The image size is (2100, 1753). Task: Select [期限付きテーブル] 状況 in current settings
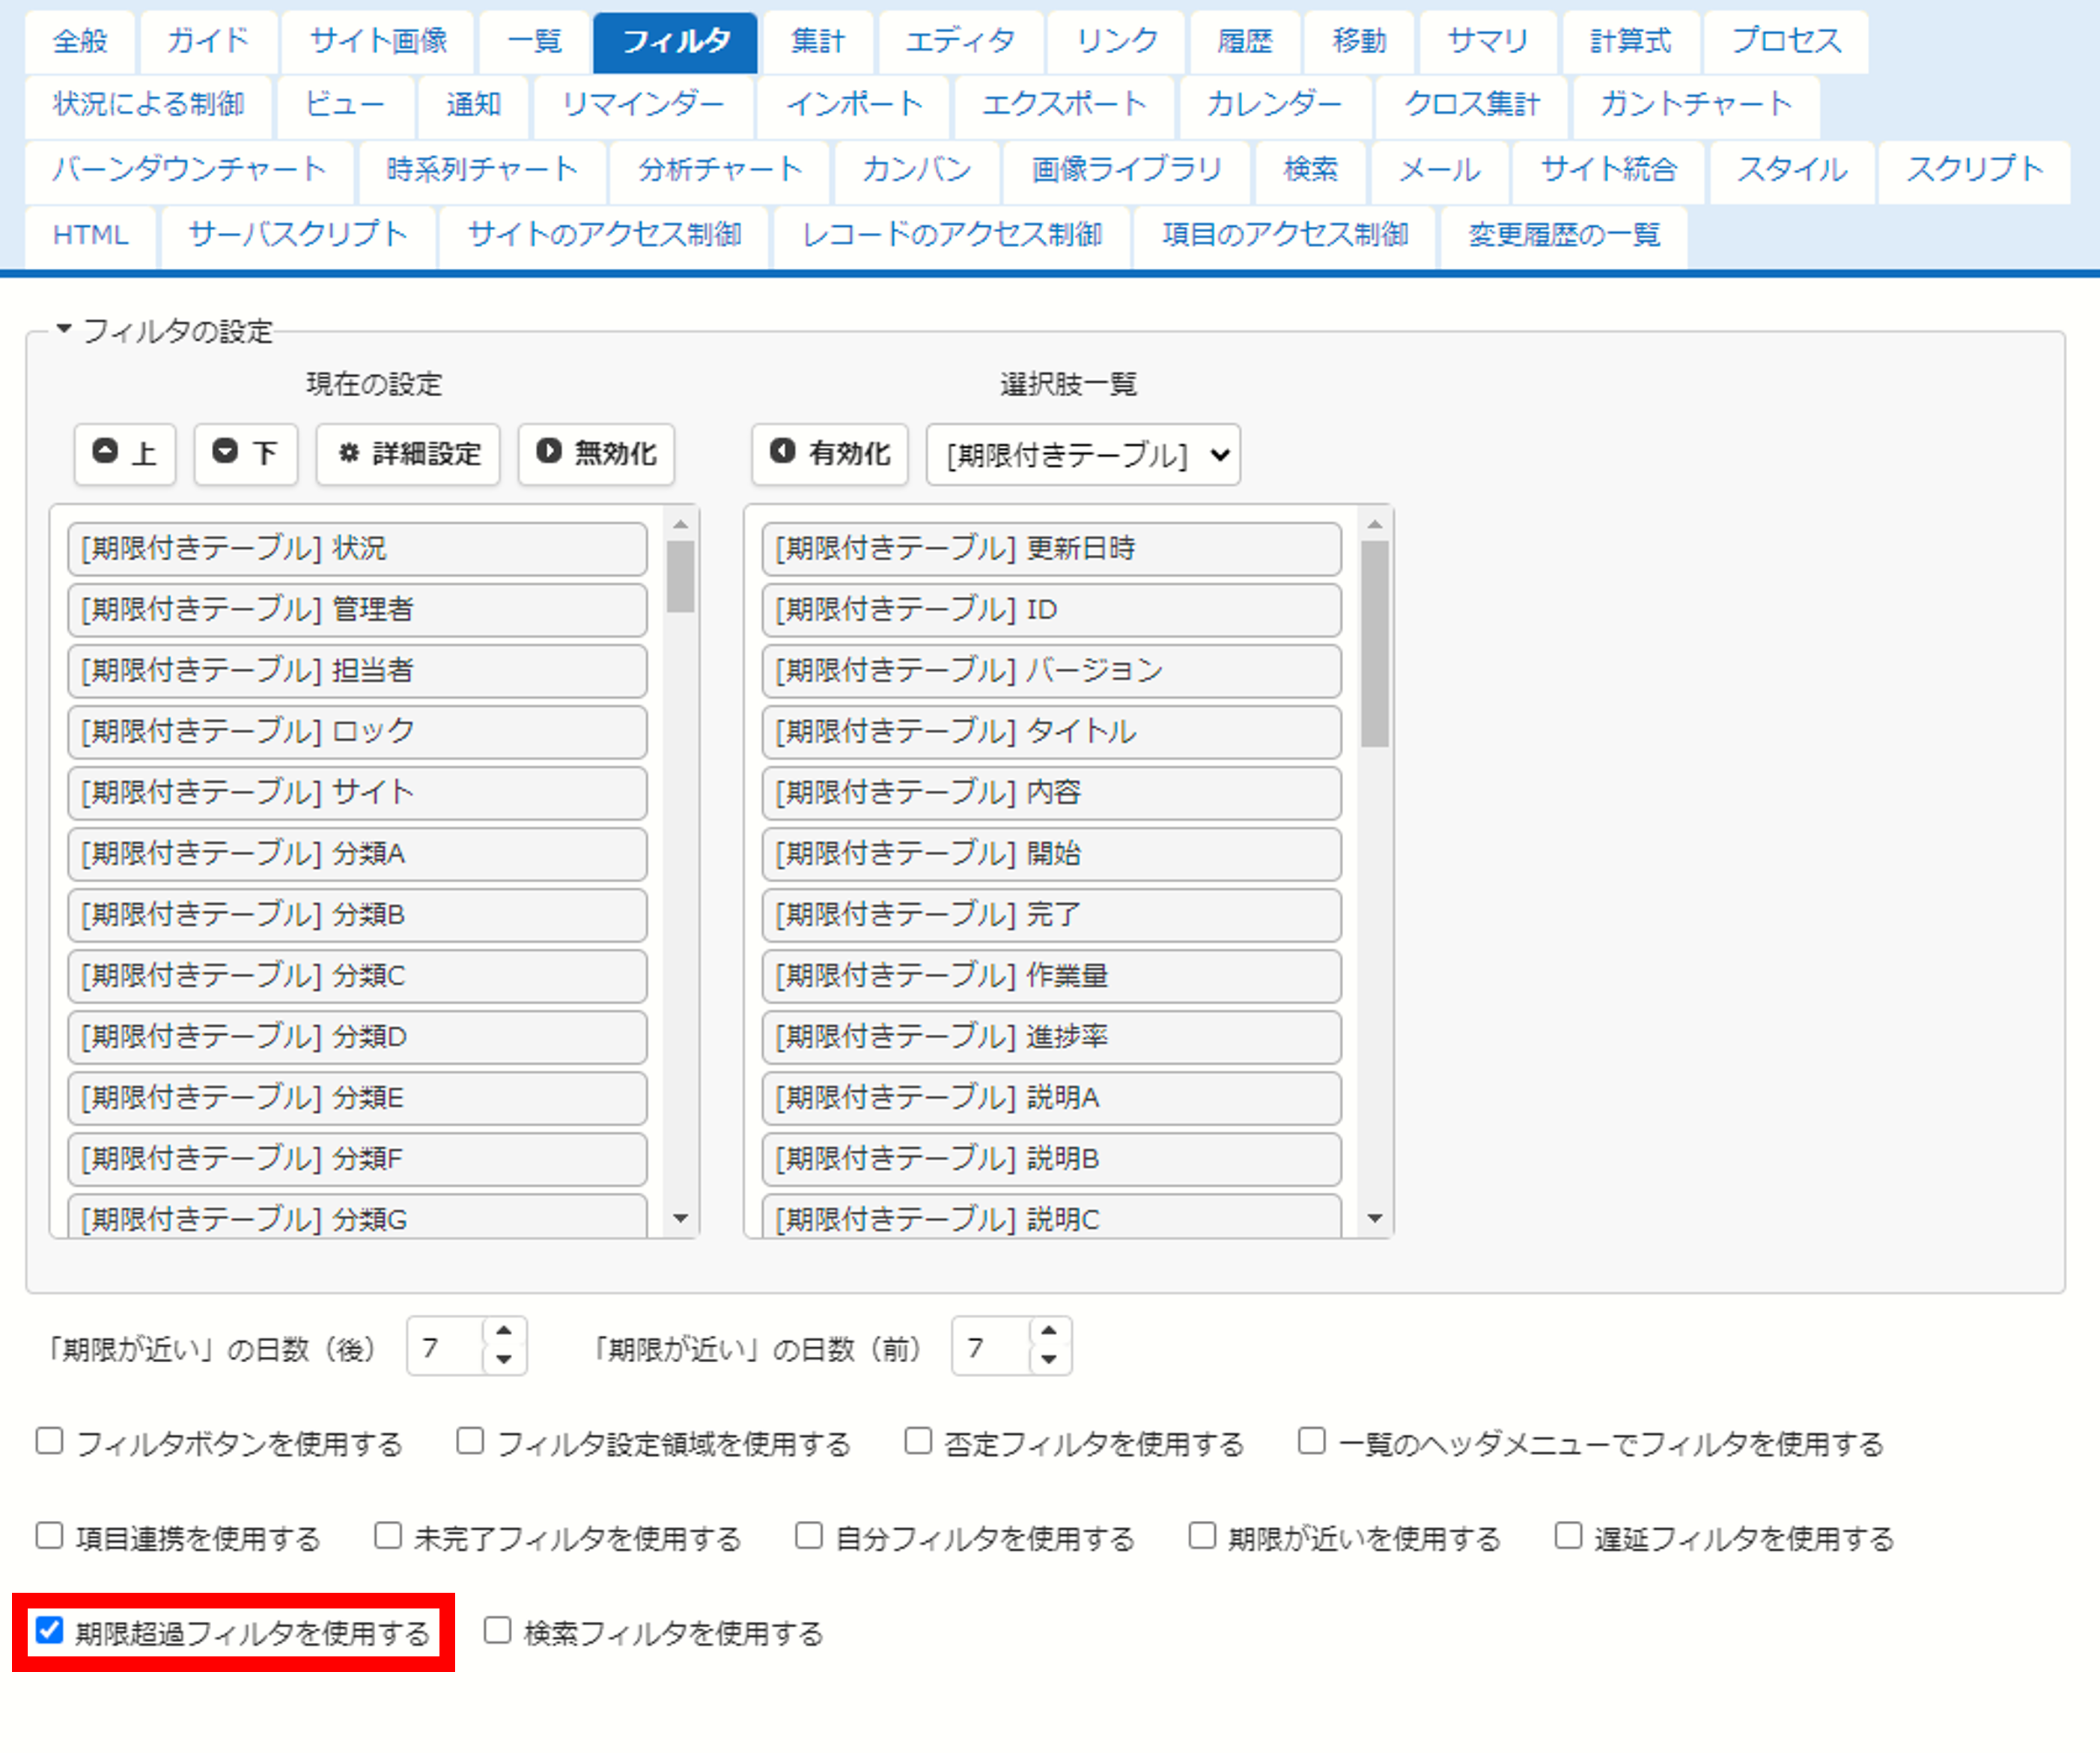357,549
